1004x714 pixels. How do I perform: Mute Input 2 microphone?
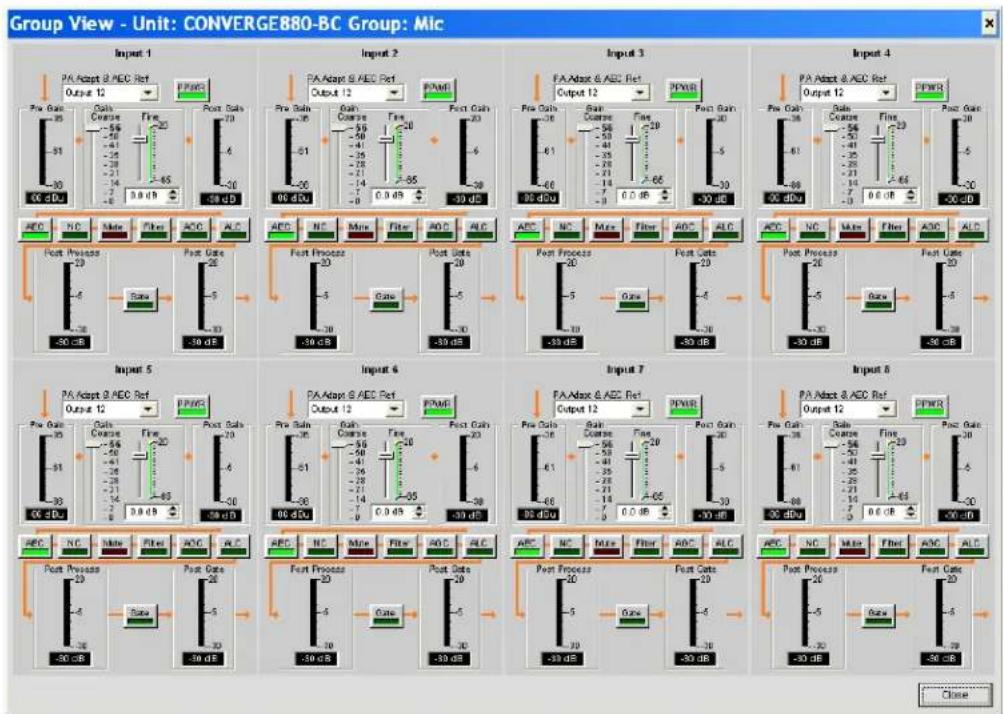click(x=359, y=229)
